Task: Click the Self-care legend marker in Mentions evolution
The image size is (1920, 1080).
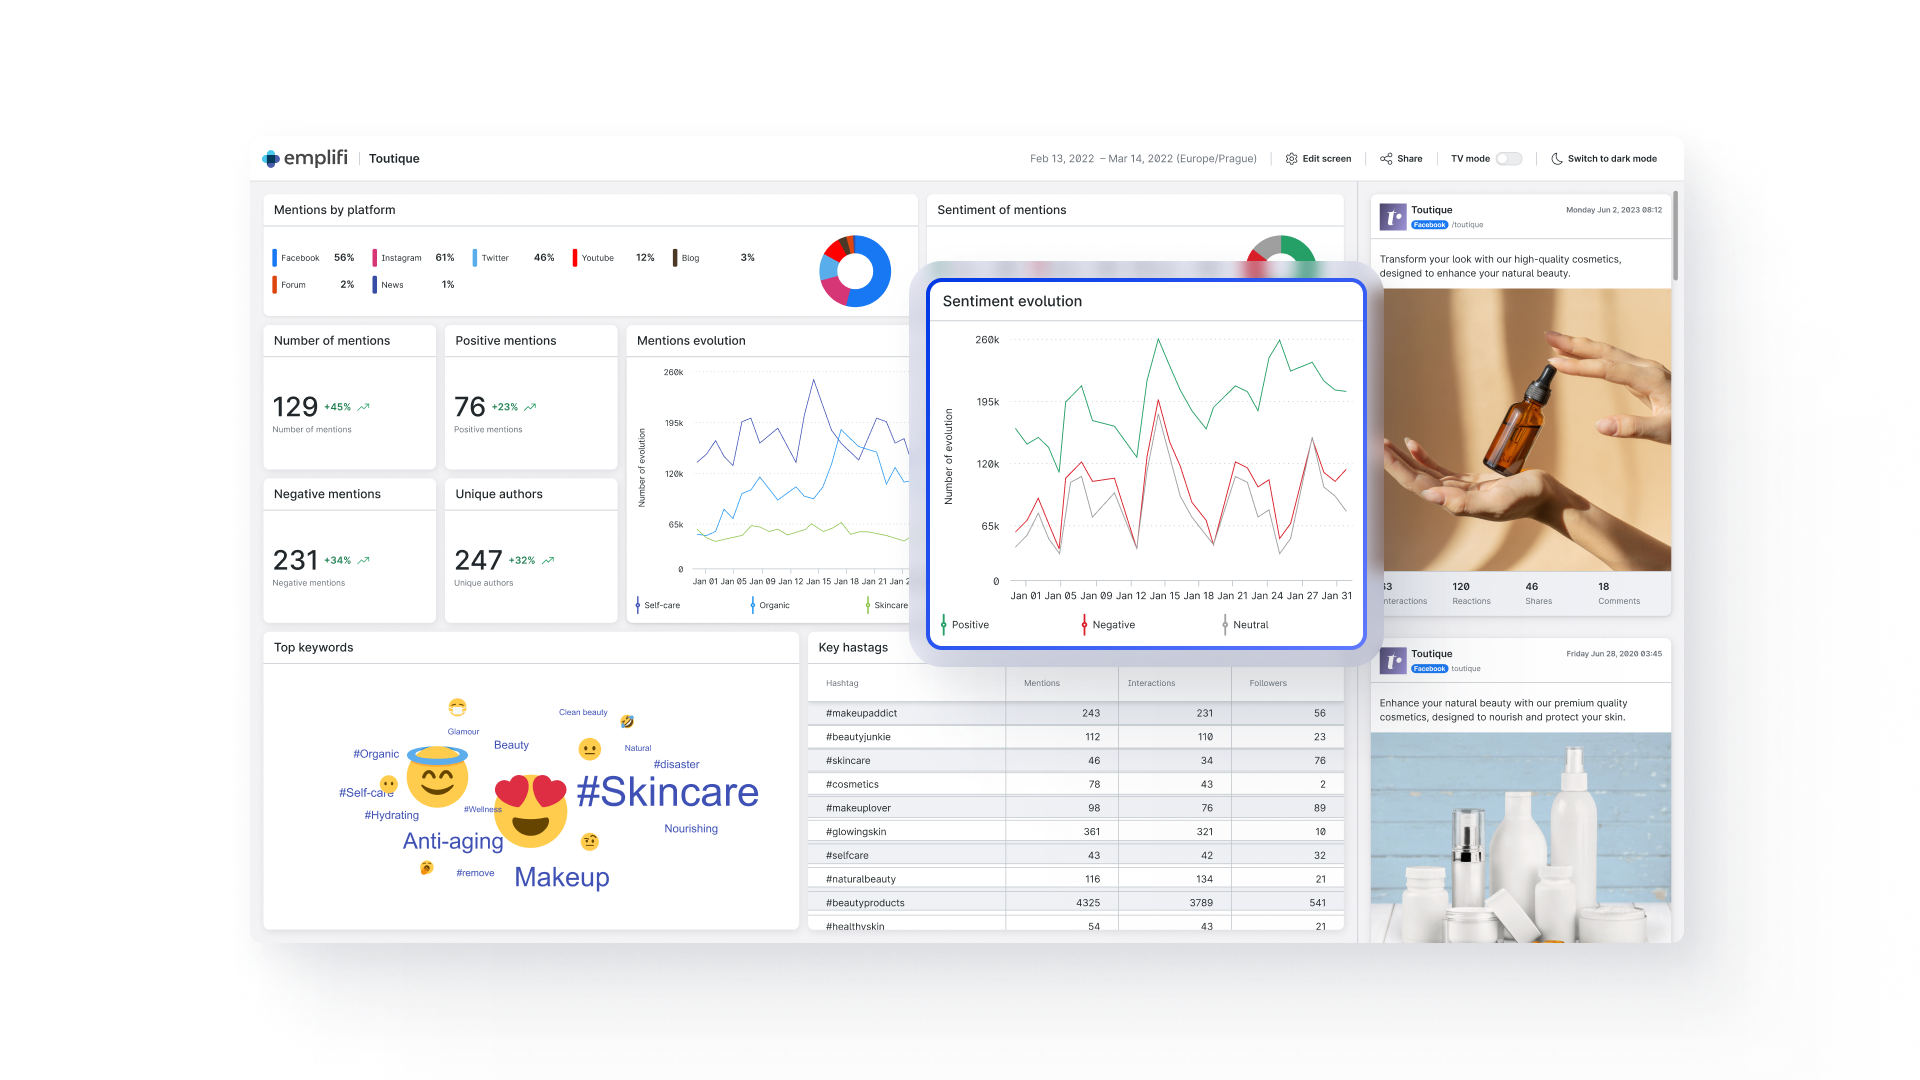Action: (638, 605)
